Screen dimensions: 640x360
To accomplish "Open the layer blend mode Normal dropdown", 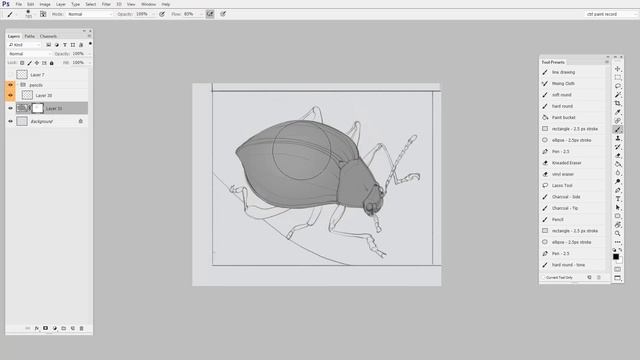I will [x=29, y=53].
